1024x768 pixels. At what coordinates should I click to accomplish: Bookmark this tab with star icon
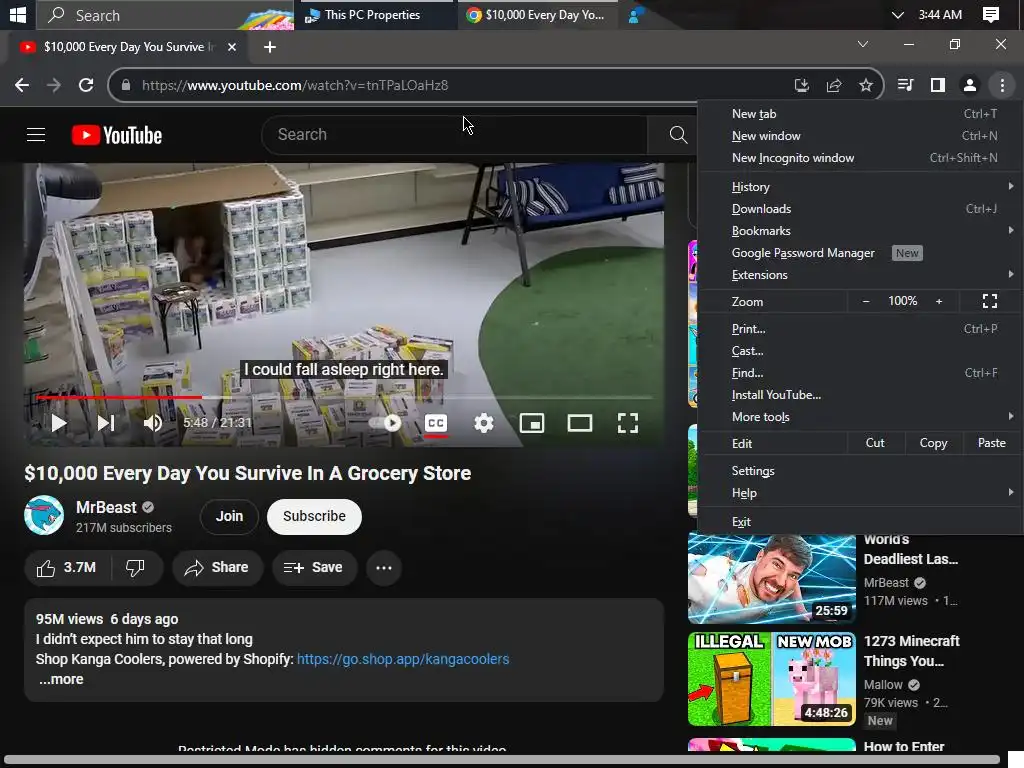(x=866, y=85)
